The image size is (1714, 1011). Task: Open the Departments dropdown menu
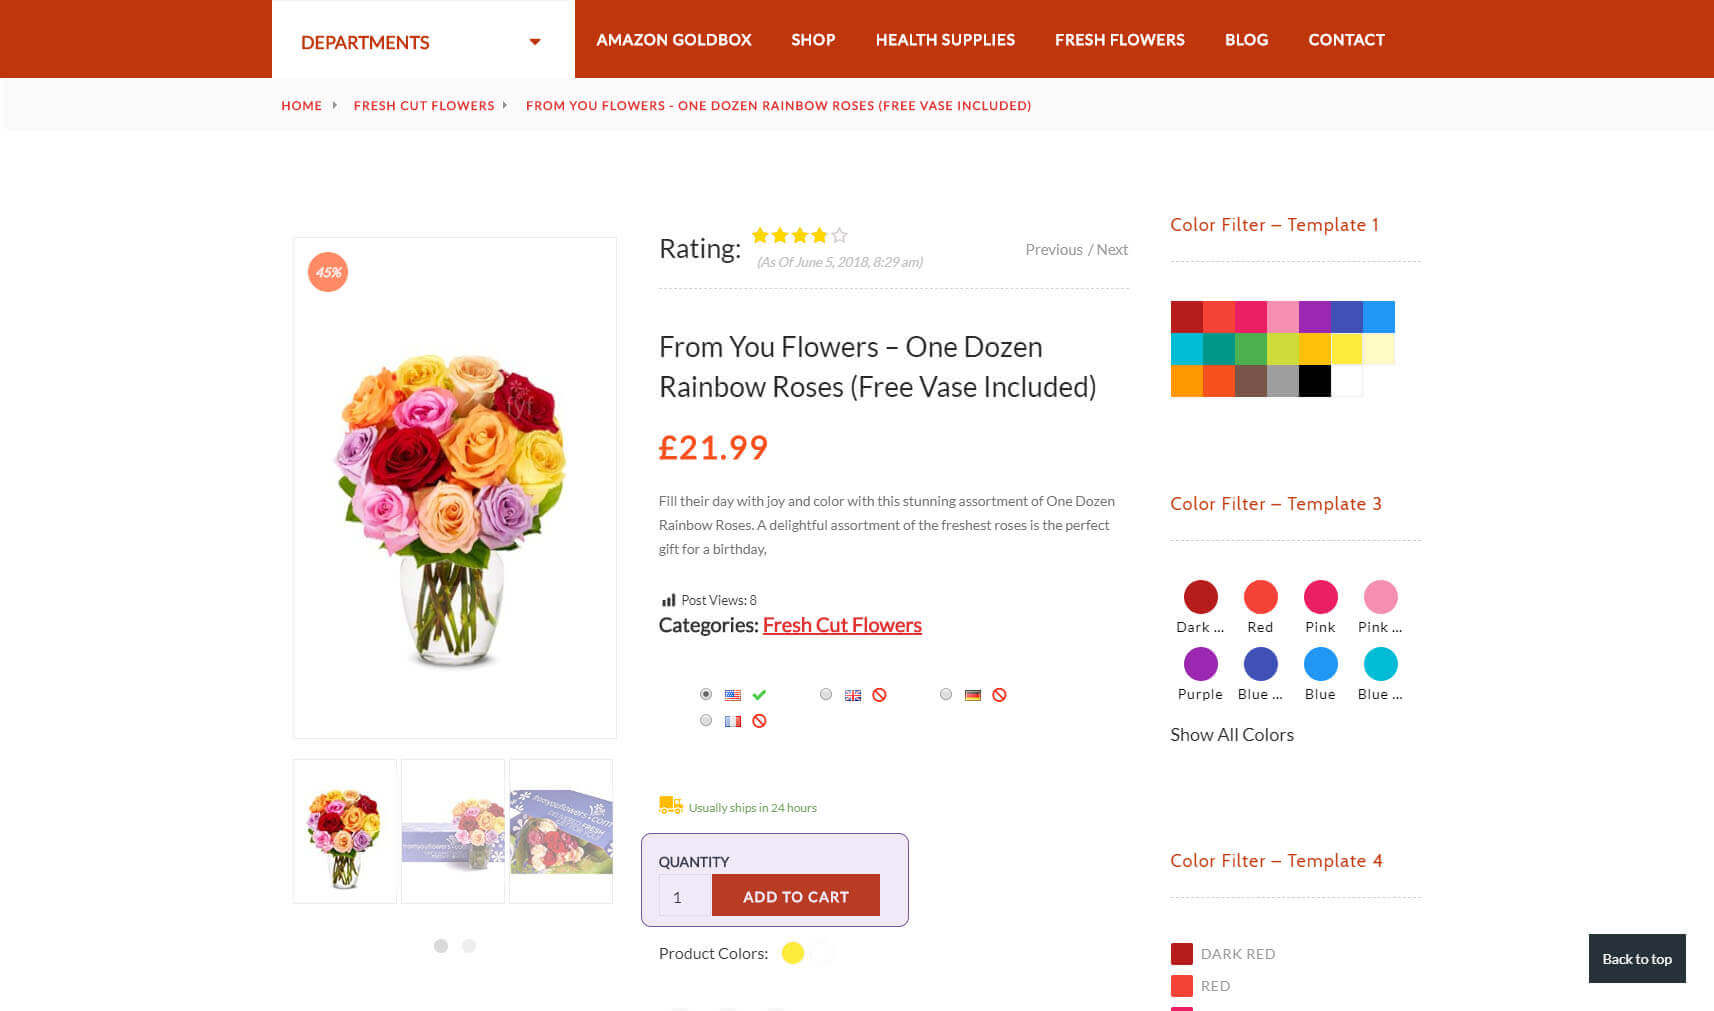pos(423,42)
